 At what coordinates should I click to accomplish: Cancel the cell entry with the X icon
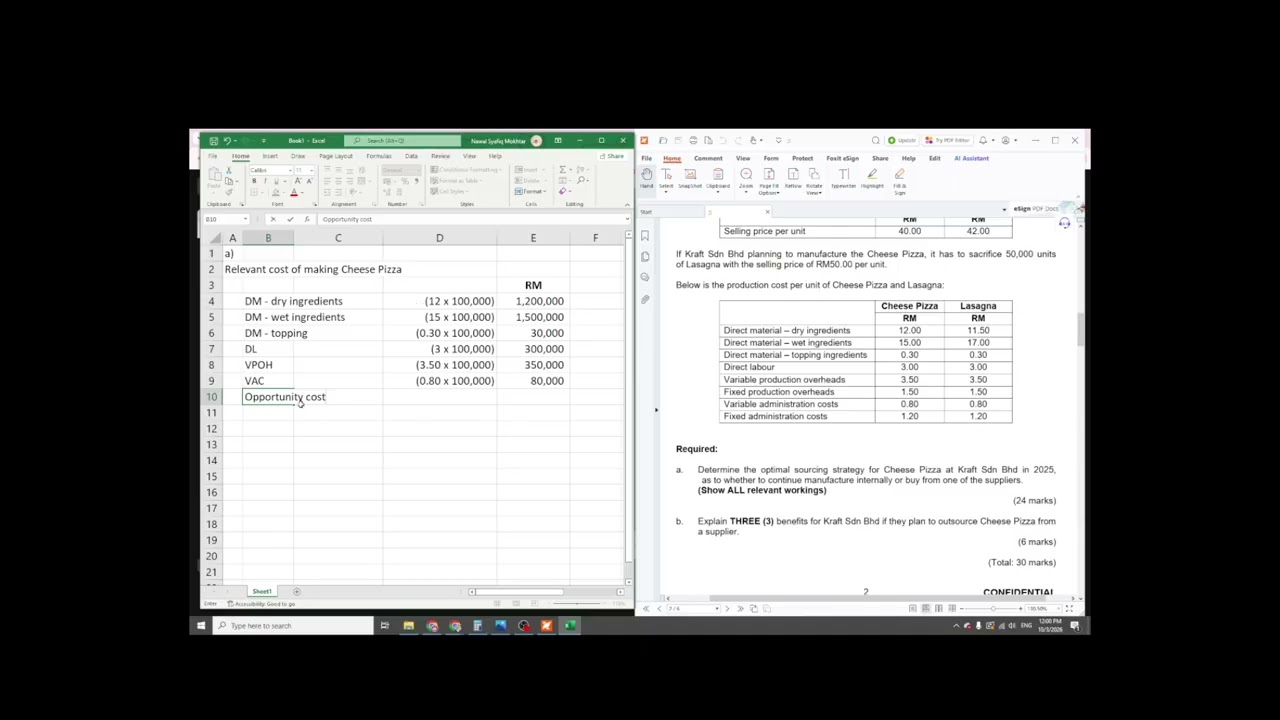(273, 219)
